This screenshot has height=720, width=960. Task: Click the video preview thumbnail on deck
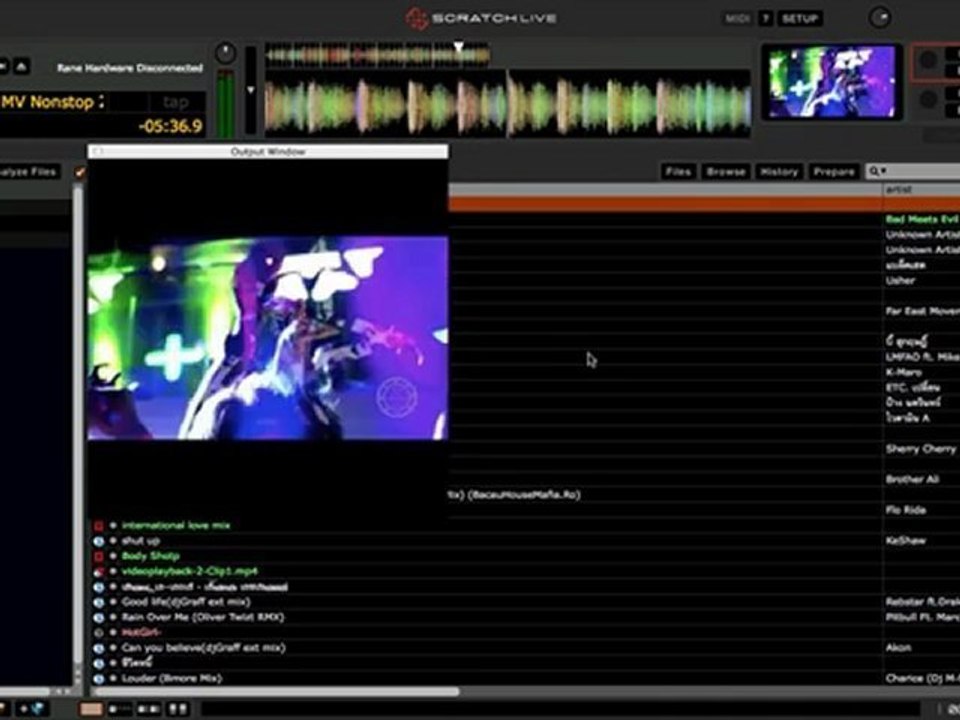(x=831, y=82)
